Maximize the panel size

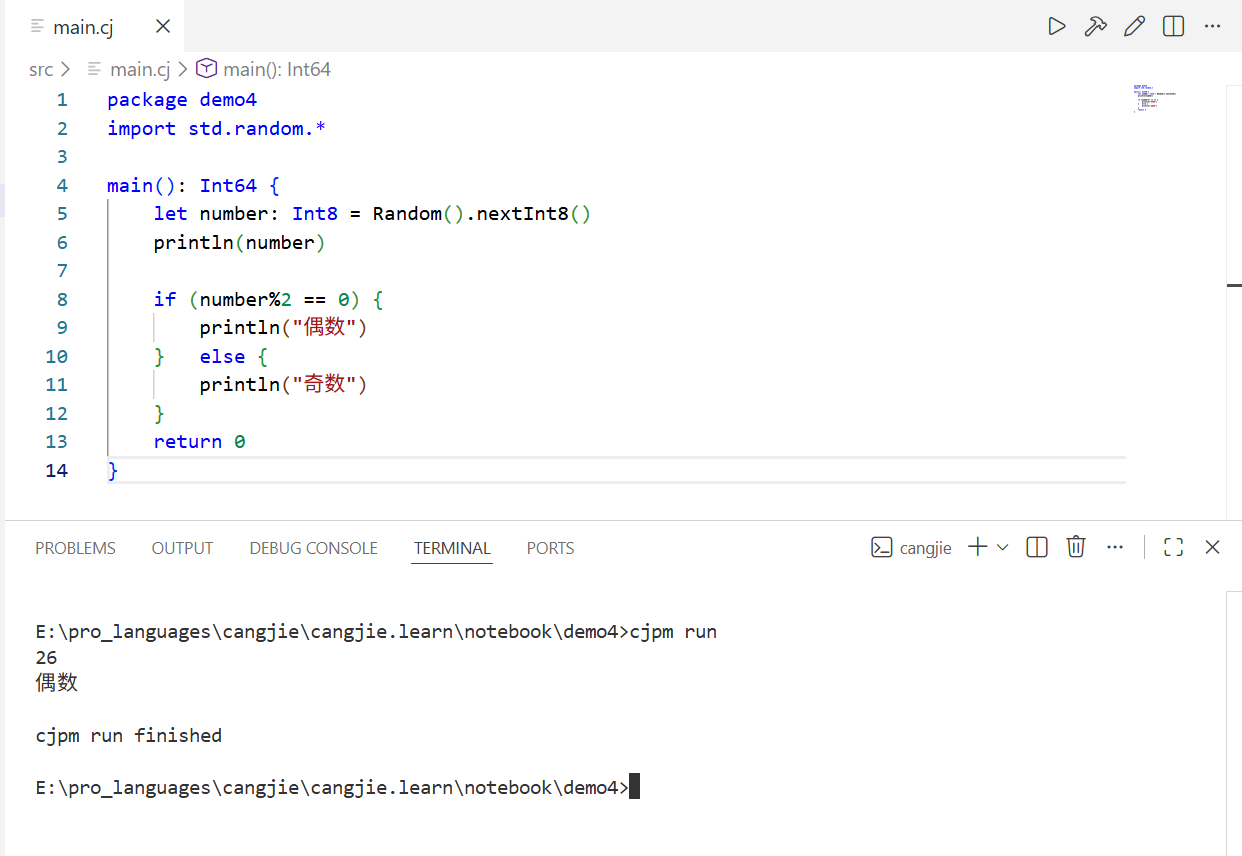[x=1174, y=547]
